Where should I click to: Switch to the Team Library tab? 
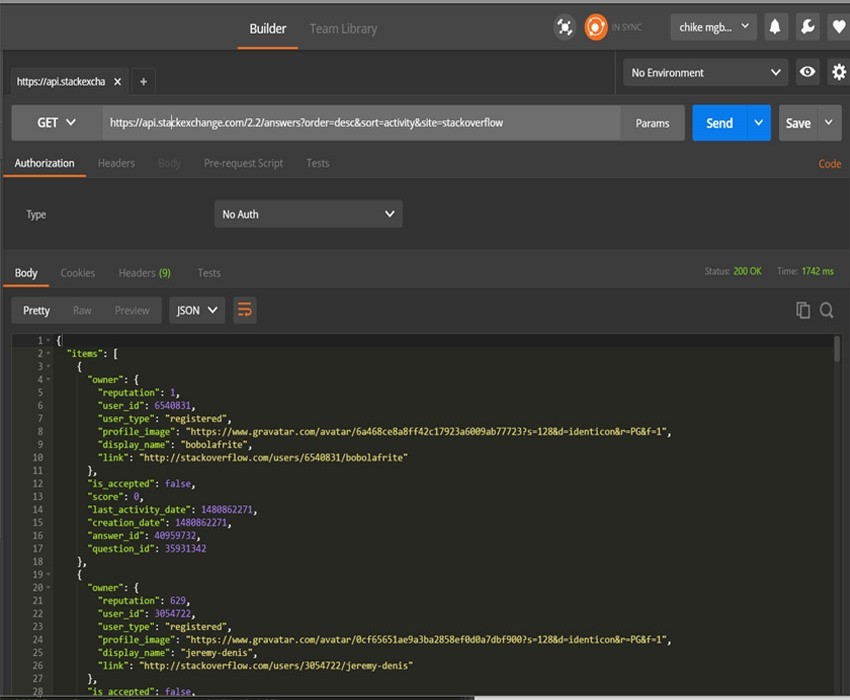tap(343, 29)
